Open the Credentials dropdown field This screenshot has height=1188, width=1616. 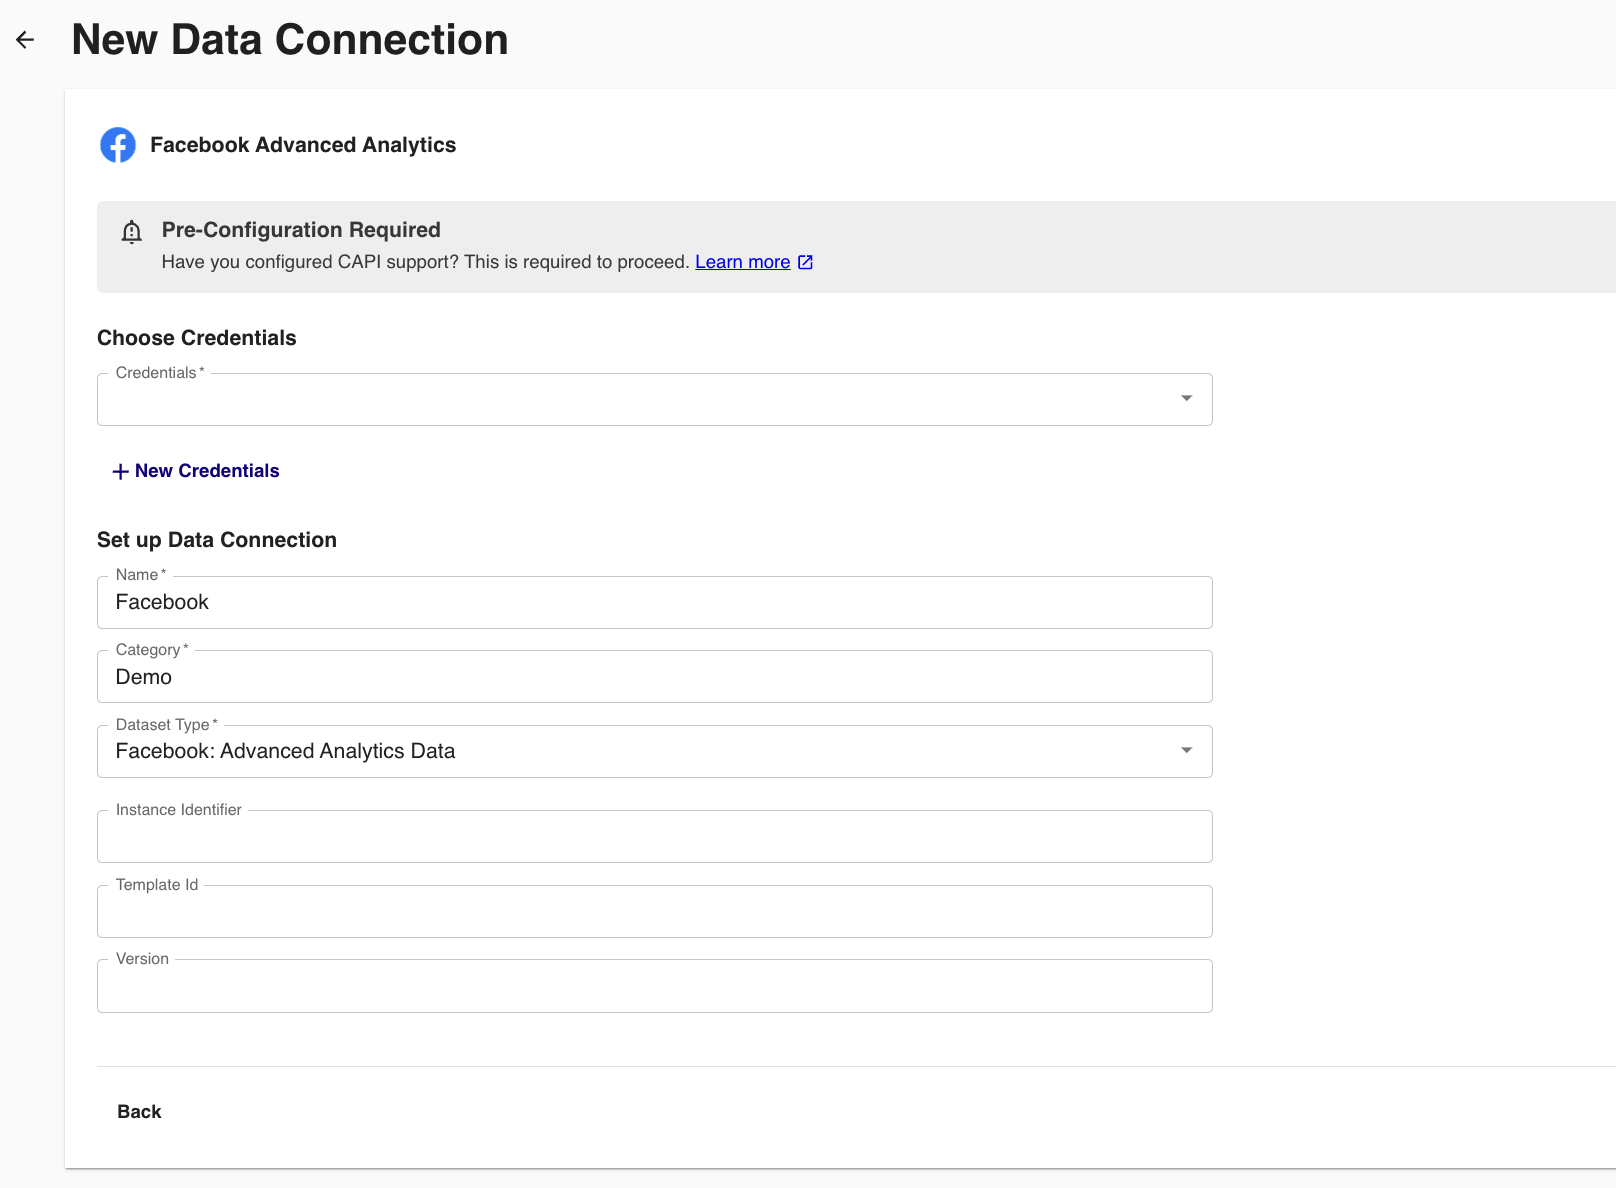[x=640, y=400]
